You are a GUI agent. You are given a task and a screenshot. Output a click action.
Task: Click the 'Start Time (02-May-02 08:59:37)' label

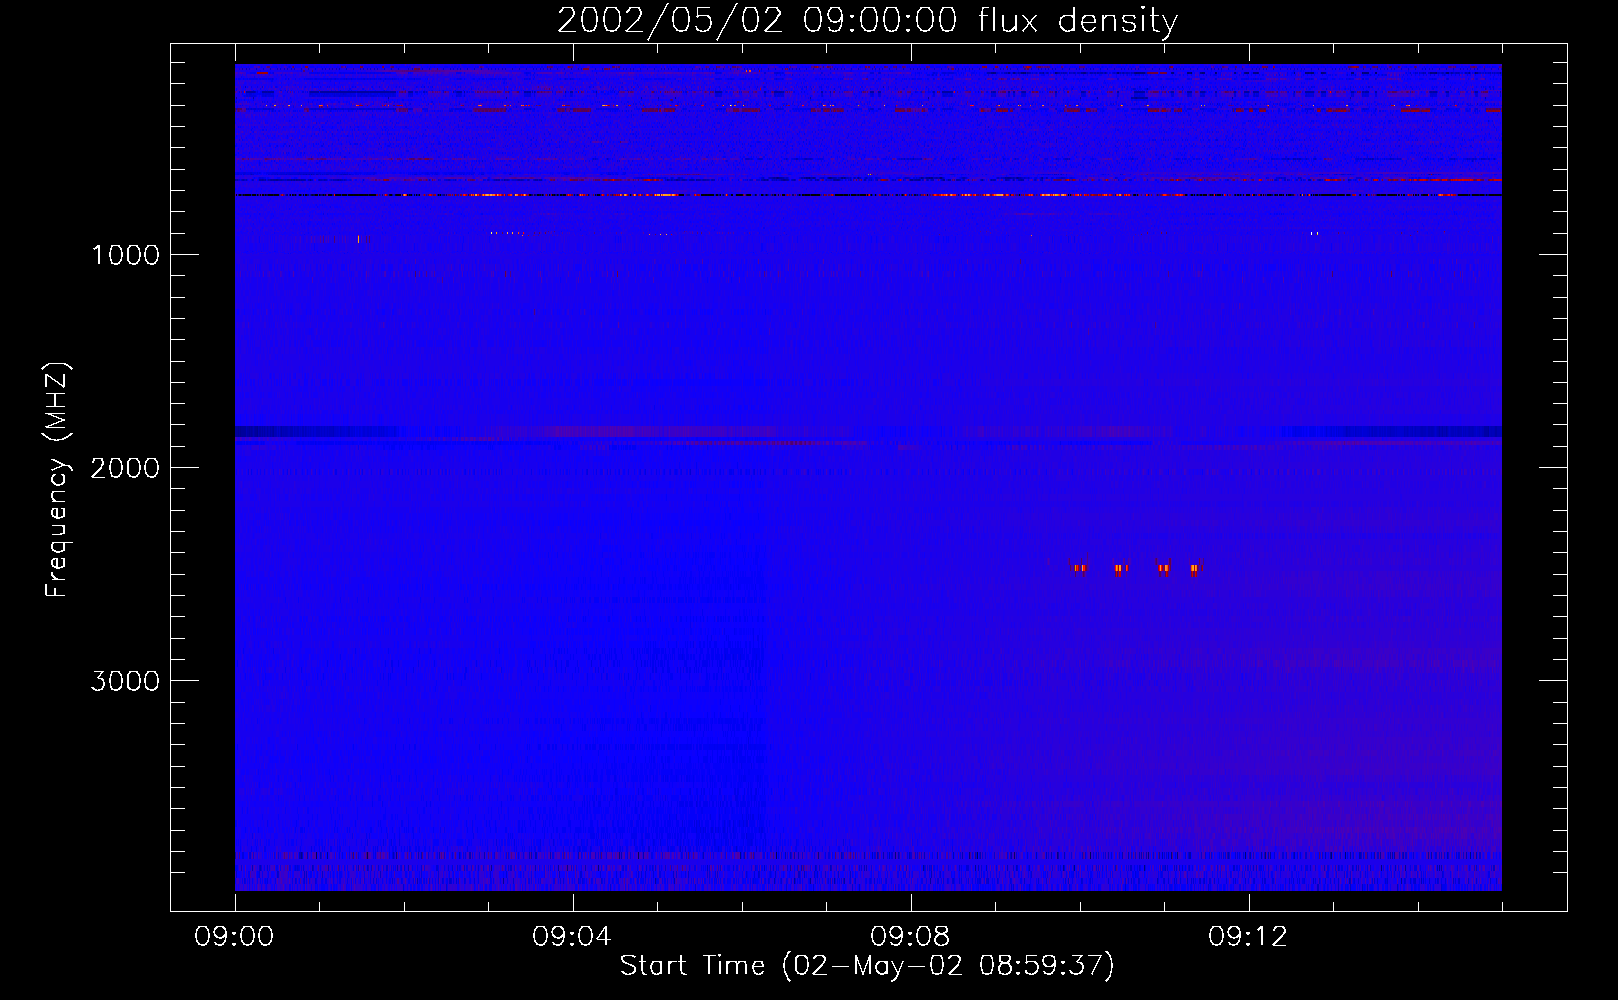(x=867, y=966)
